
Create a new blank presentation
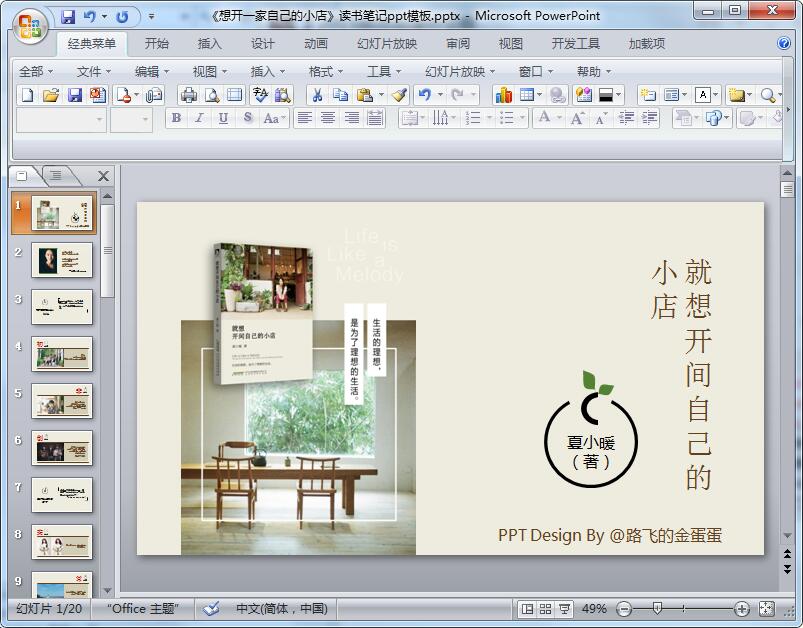tap(28, 95)
